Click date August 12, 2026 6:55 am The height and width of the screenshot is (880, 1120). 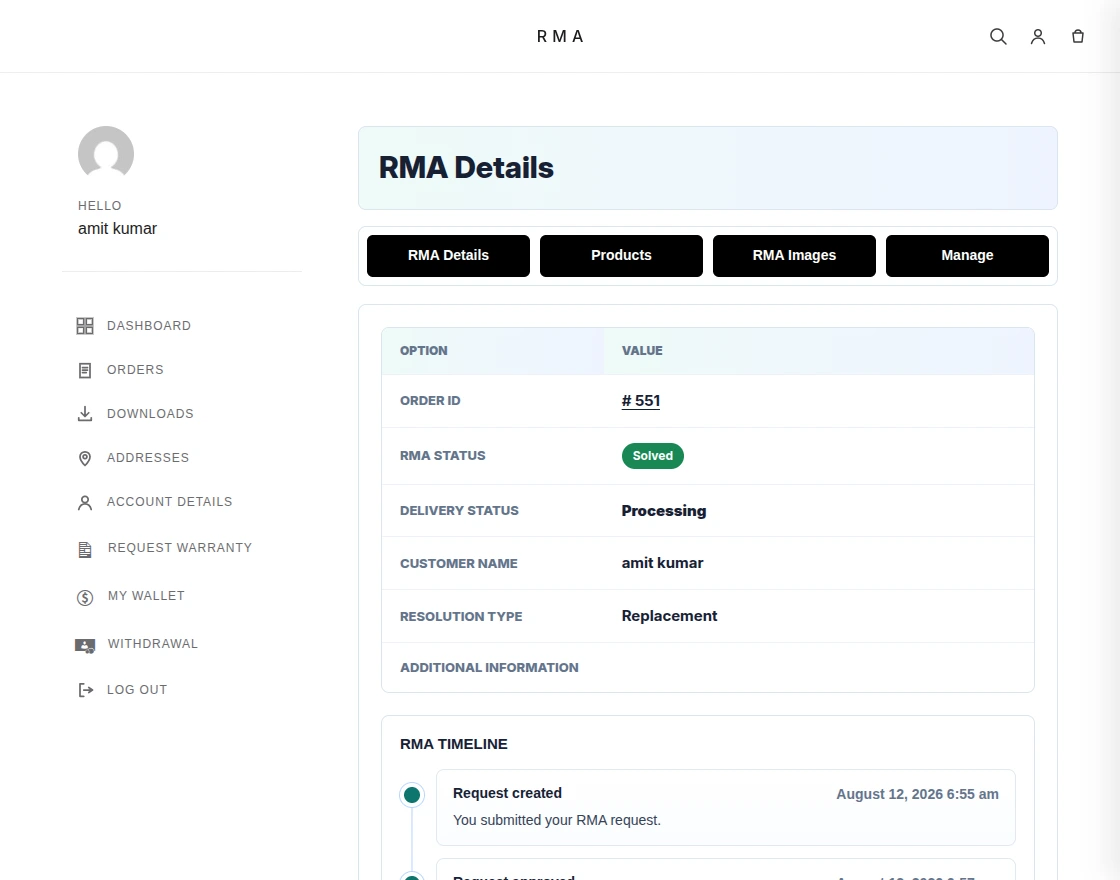coord(917,794)
